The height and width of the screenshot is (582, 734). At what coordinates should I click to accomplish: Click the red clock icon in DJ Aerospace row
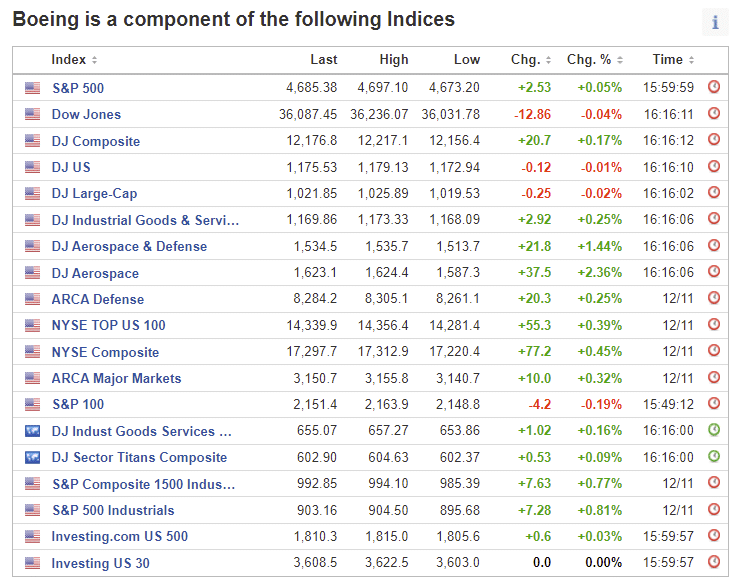[x=714, y=272]
